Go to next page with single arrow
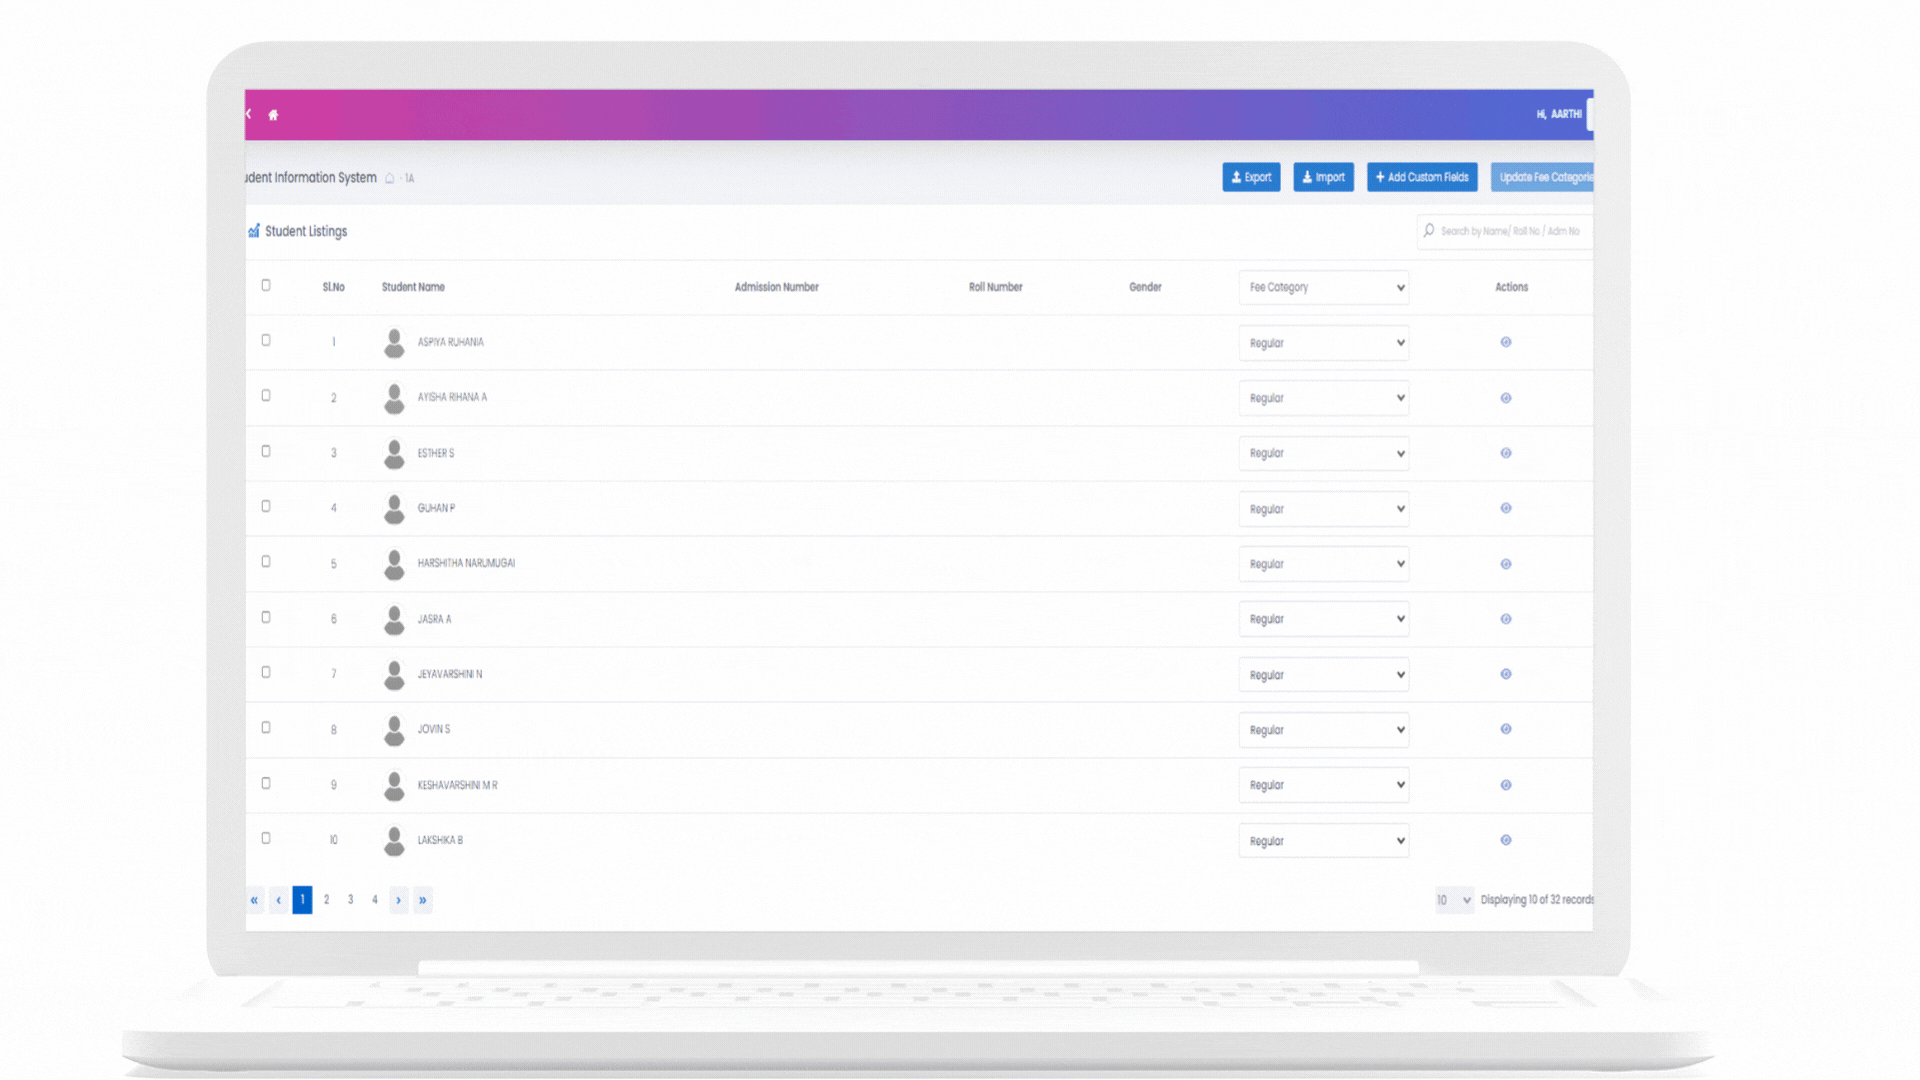Screen dimensions: 1920x1080 398,900
